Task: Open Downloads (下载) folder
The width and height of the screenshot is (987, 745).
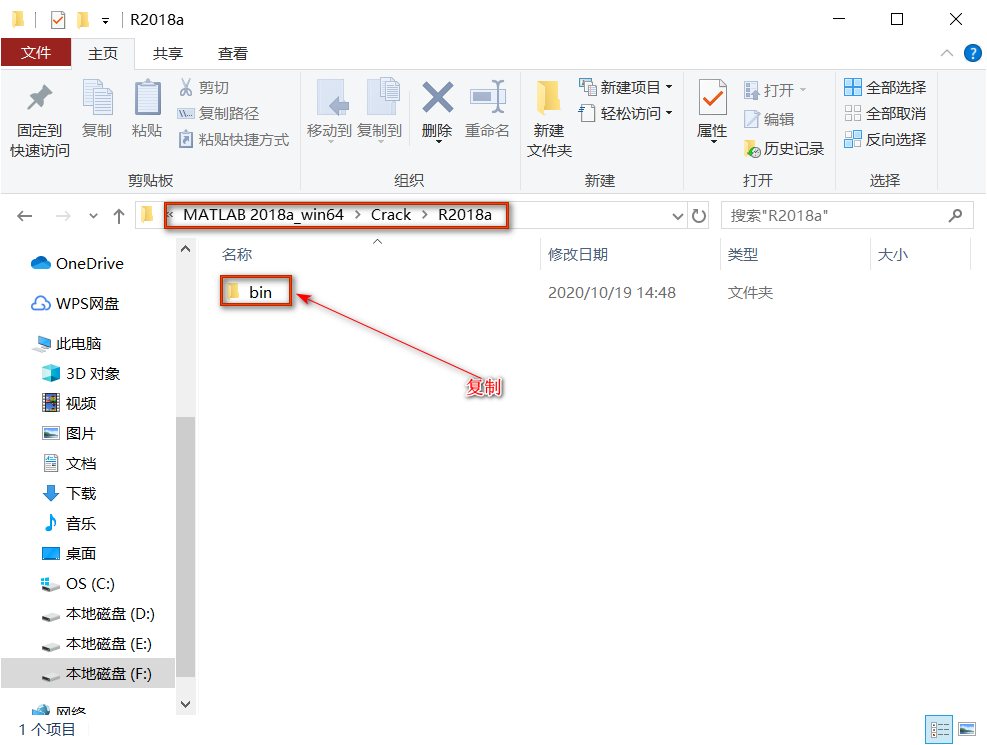Action: [69, 494]
